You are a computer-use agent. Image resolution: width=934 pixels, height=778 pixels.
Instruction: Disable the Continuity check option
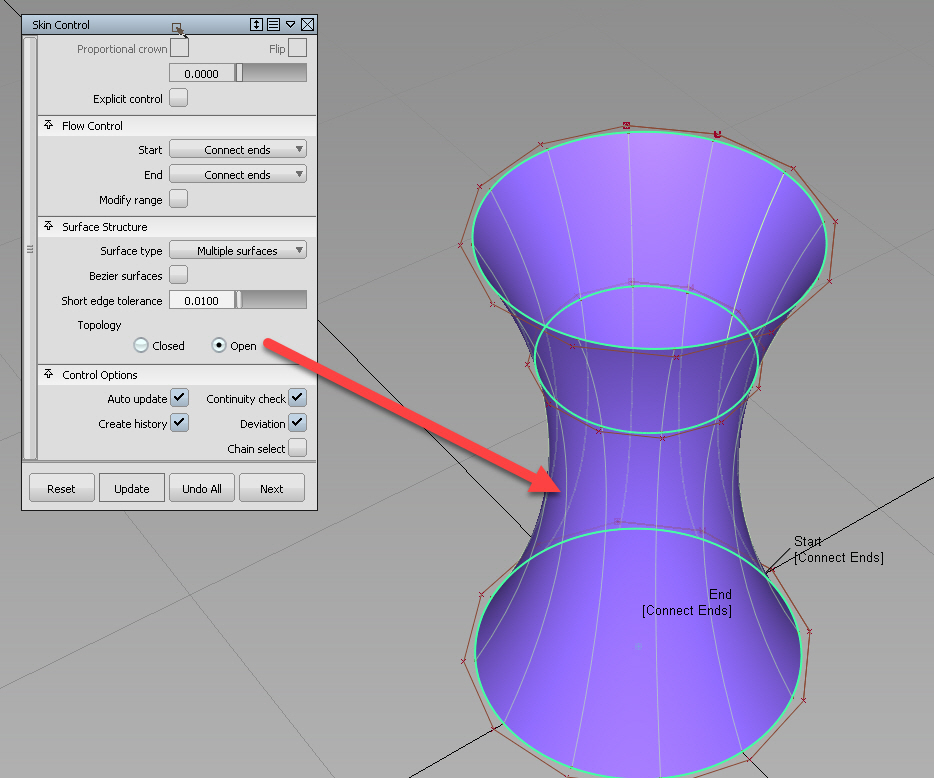tap(297, 397)
